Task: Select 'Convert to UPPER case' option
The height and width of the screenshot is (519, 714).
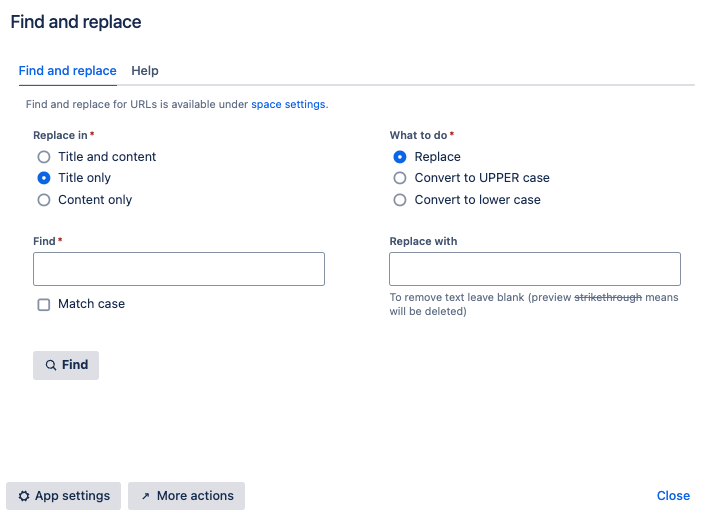Action: [x=400, y=178]
